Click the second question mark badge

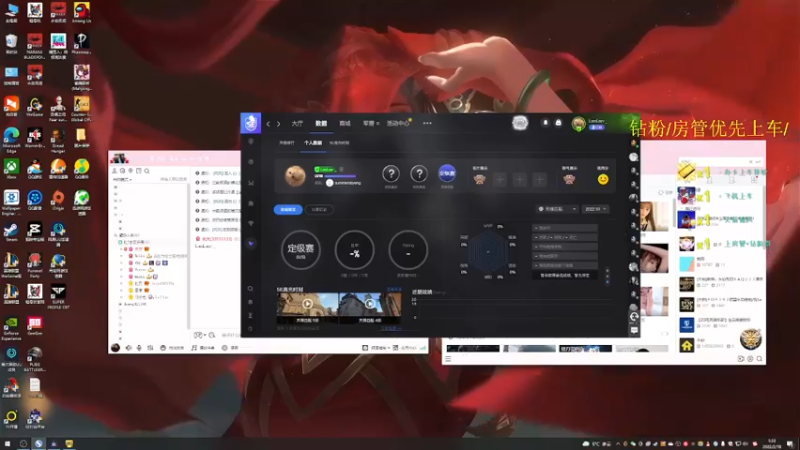pos(419,174)
